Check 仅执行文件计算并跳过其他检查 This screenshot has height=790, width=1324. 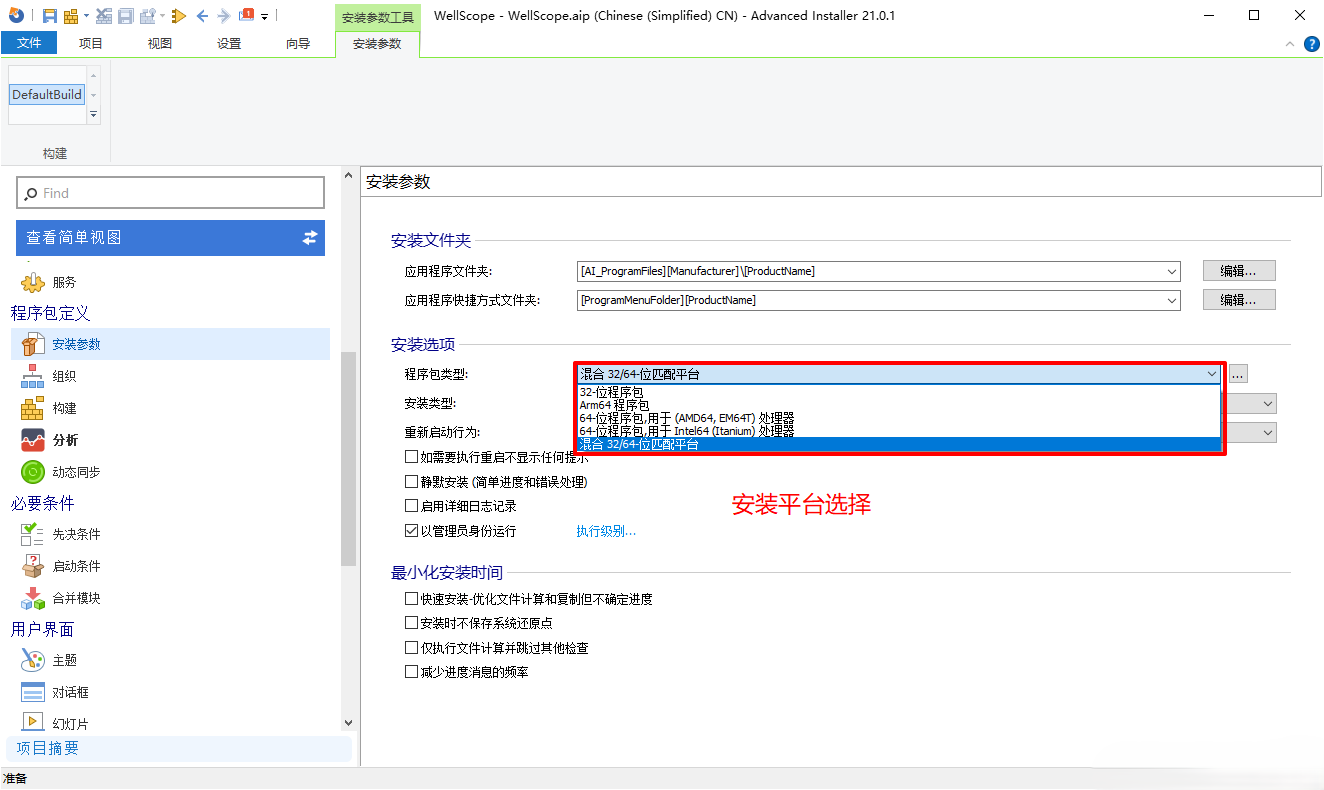411,648
